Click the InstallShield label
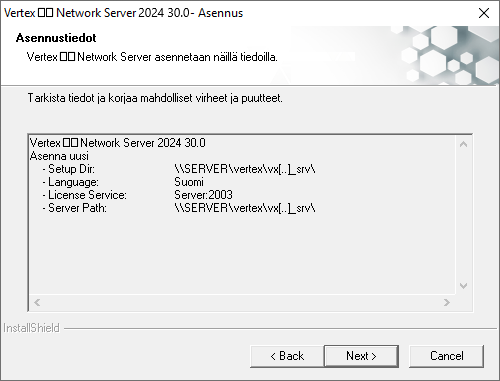This screenshot has width=500, height=381. (x=31, y=328)
